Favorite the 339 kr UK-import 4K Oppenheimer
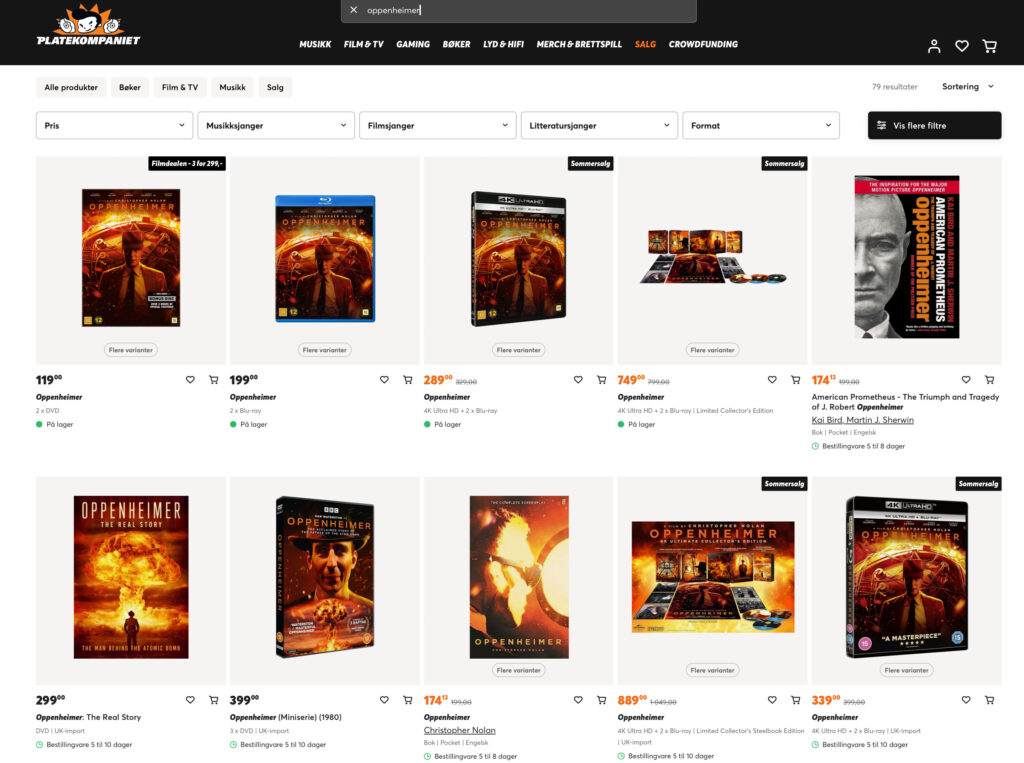 click(x=966, y=700)
